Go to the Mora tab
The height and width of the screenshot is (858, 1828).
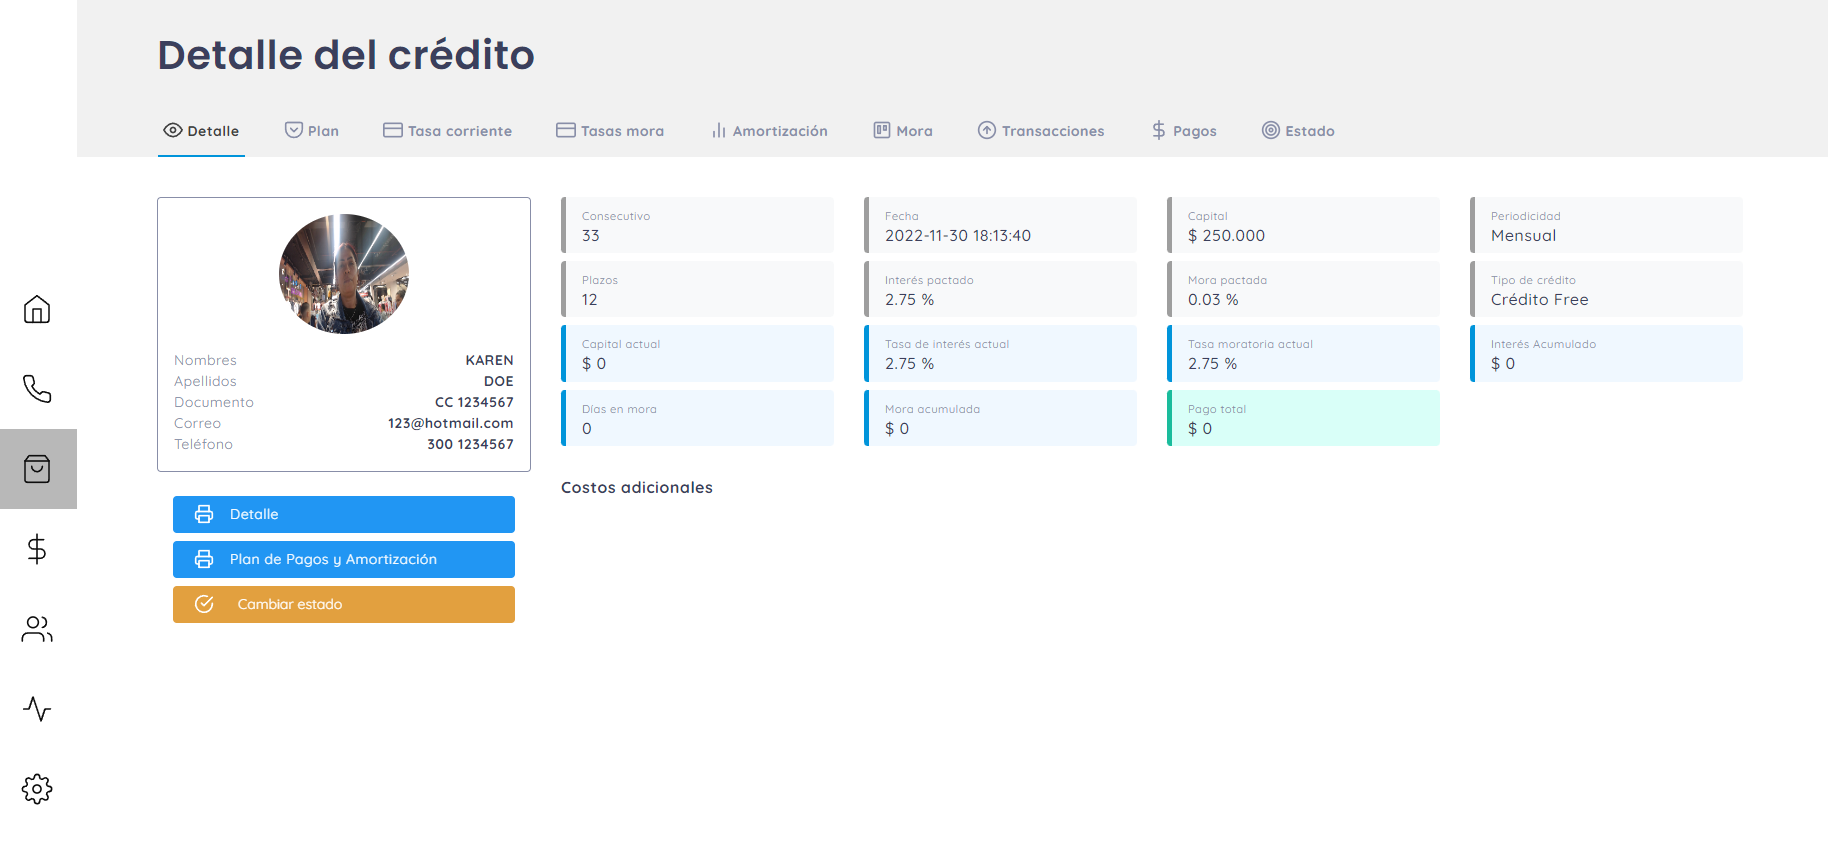point(903,131)
